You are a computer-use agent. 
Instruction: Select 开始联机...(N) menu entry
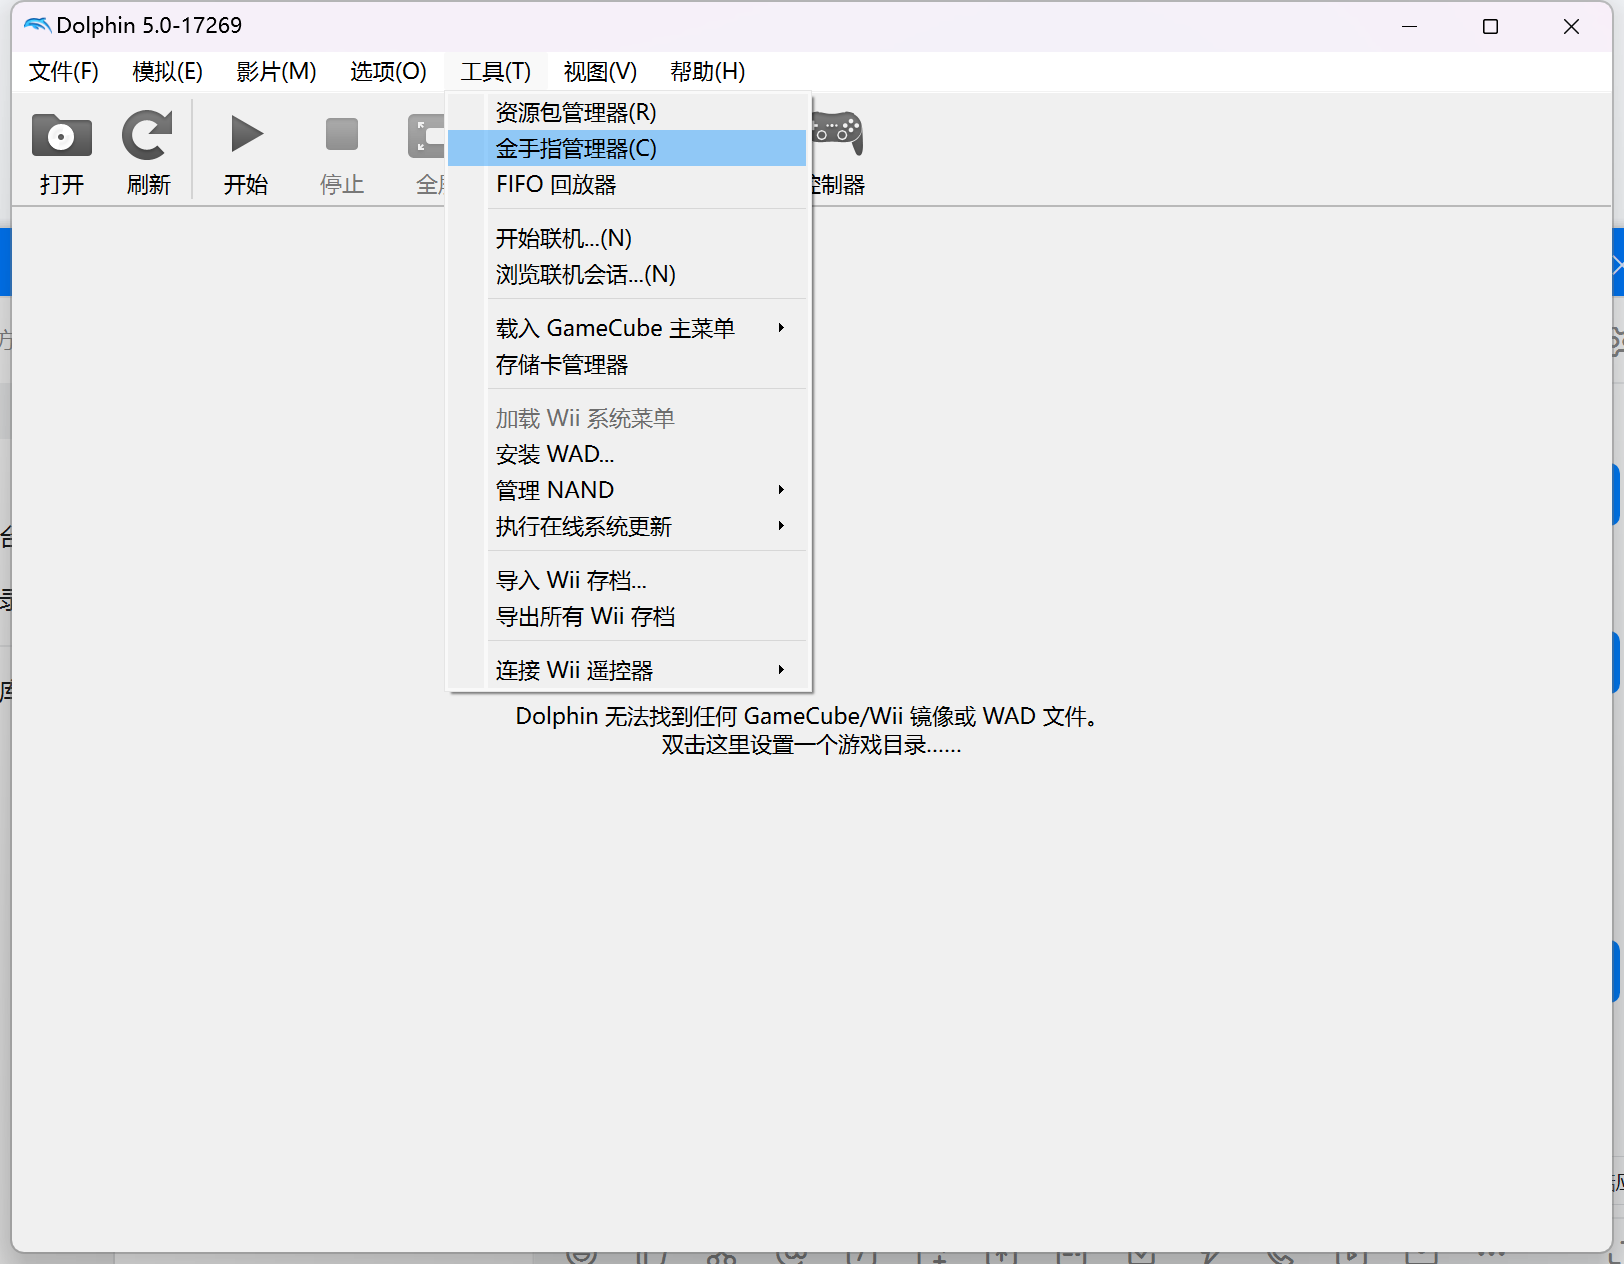[x=627, y=238]
